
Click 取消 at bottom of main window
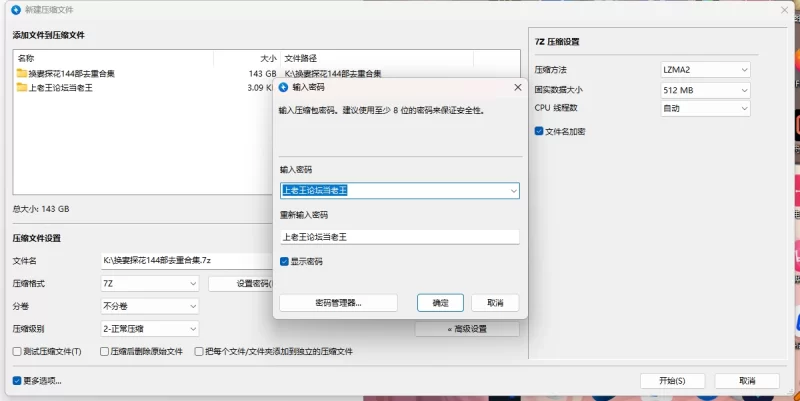747,381
